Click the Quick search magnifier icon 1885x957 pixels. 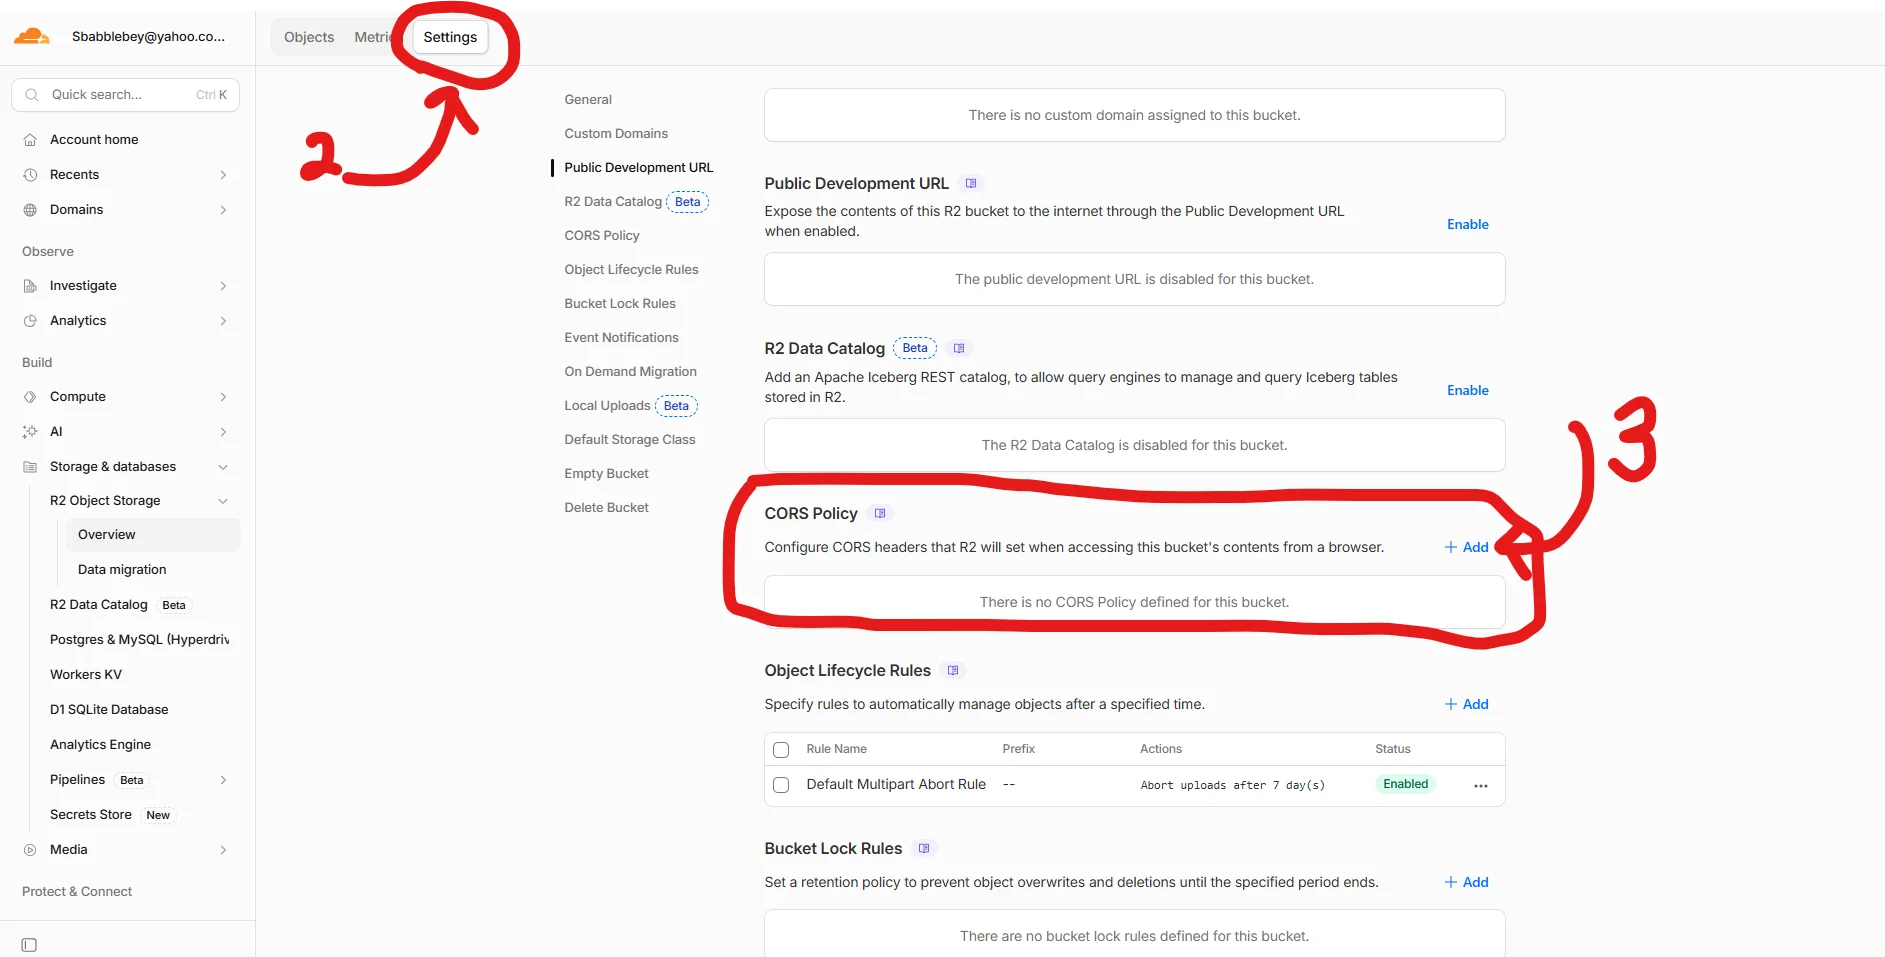[x=32, y=95]
